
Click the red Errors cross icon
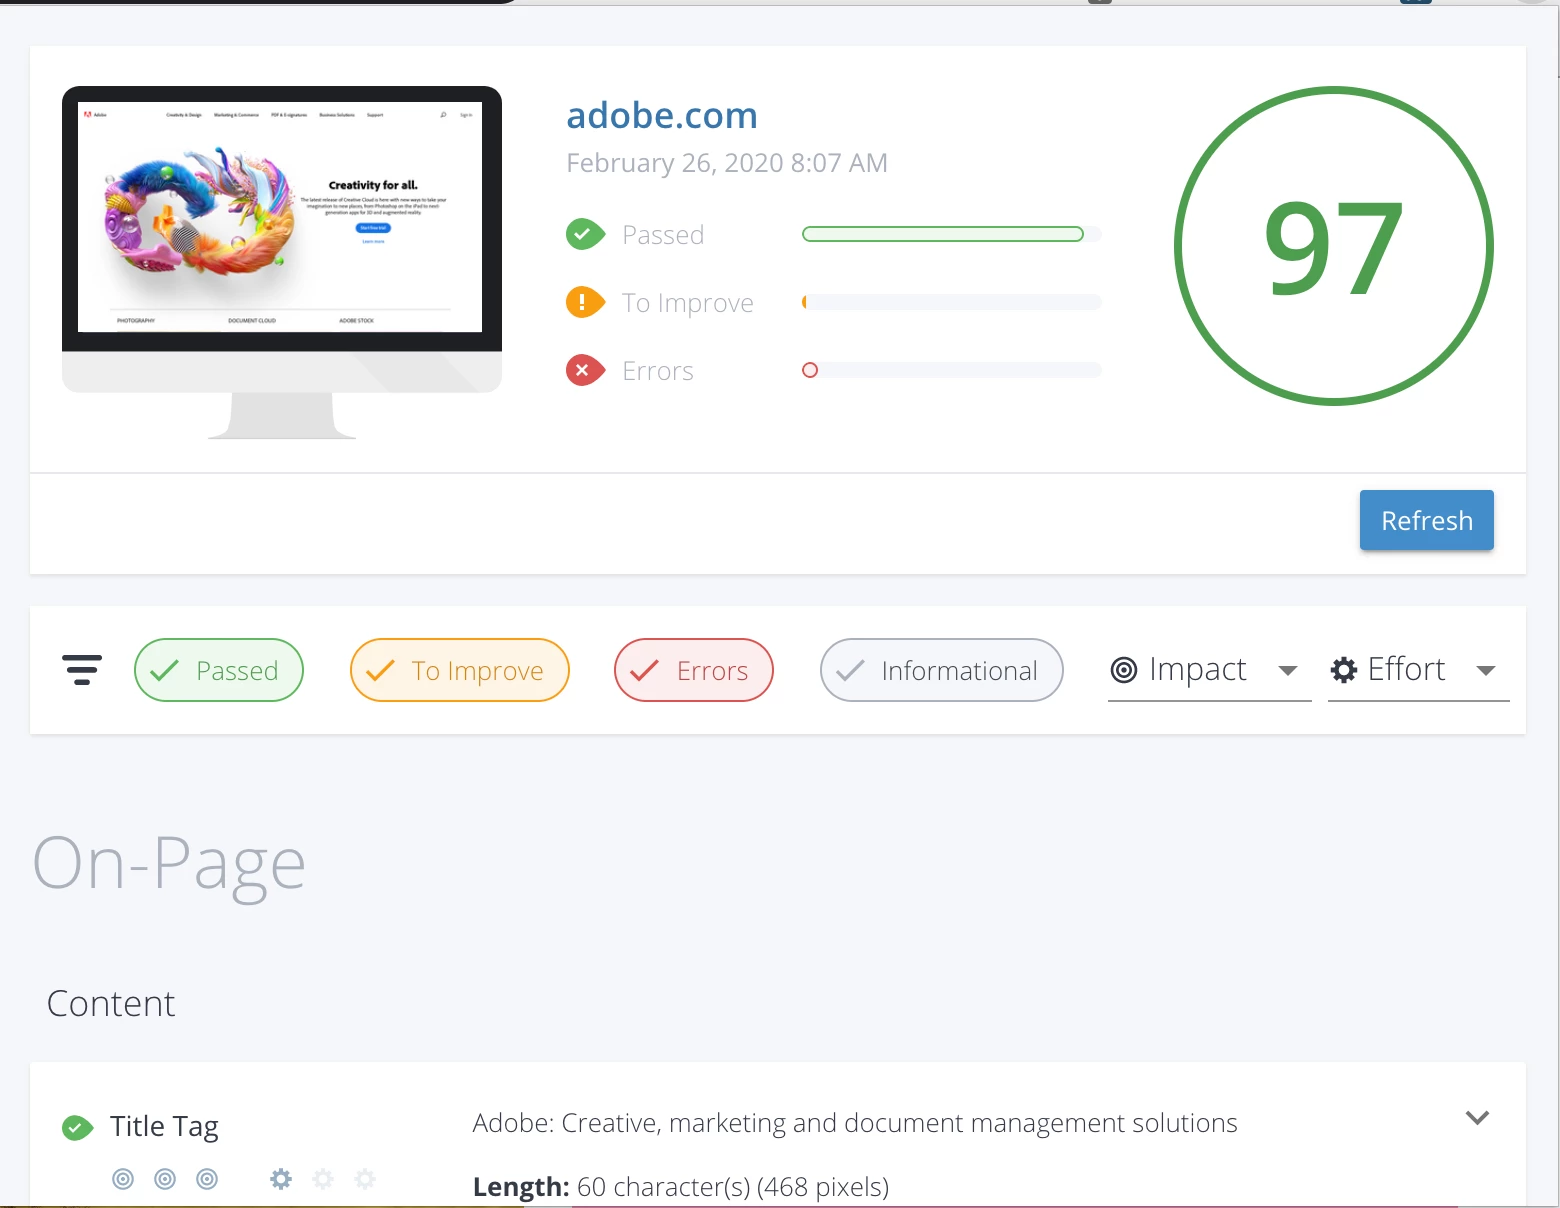tap(585, 370)
